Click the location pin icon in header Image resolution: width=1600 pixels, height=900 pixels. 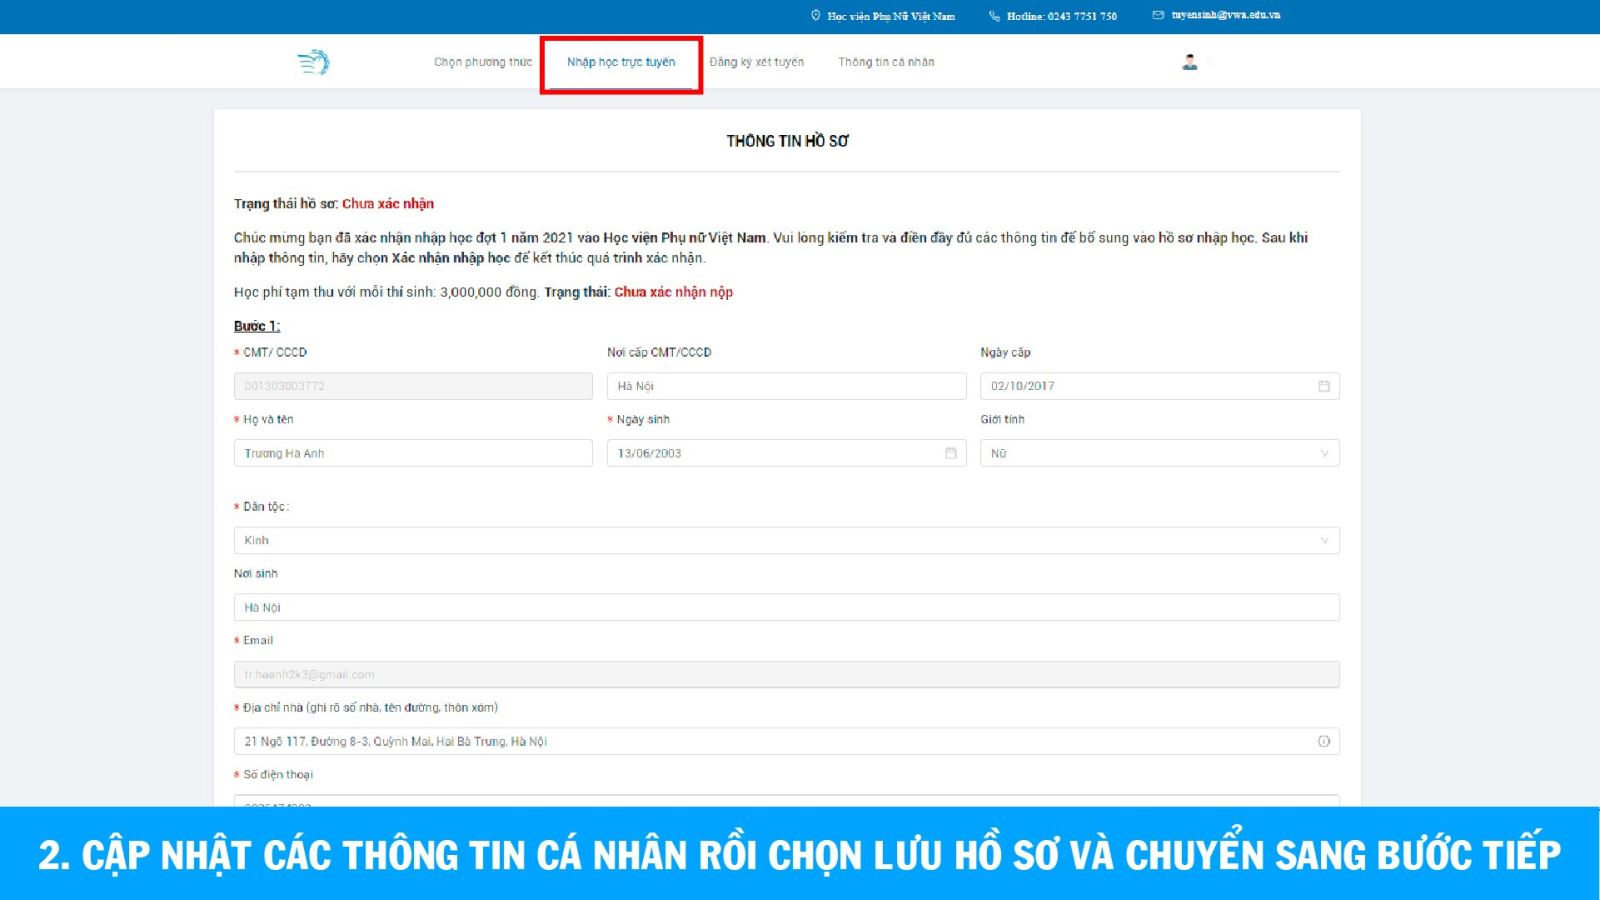pyautogui.click(x=815, y=16)
